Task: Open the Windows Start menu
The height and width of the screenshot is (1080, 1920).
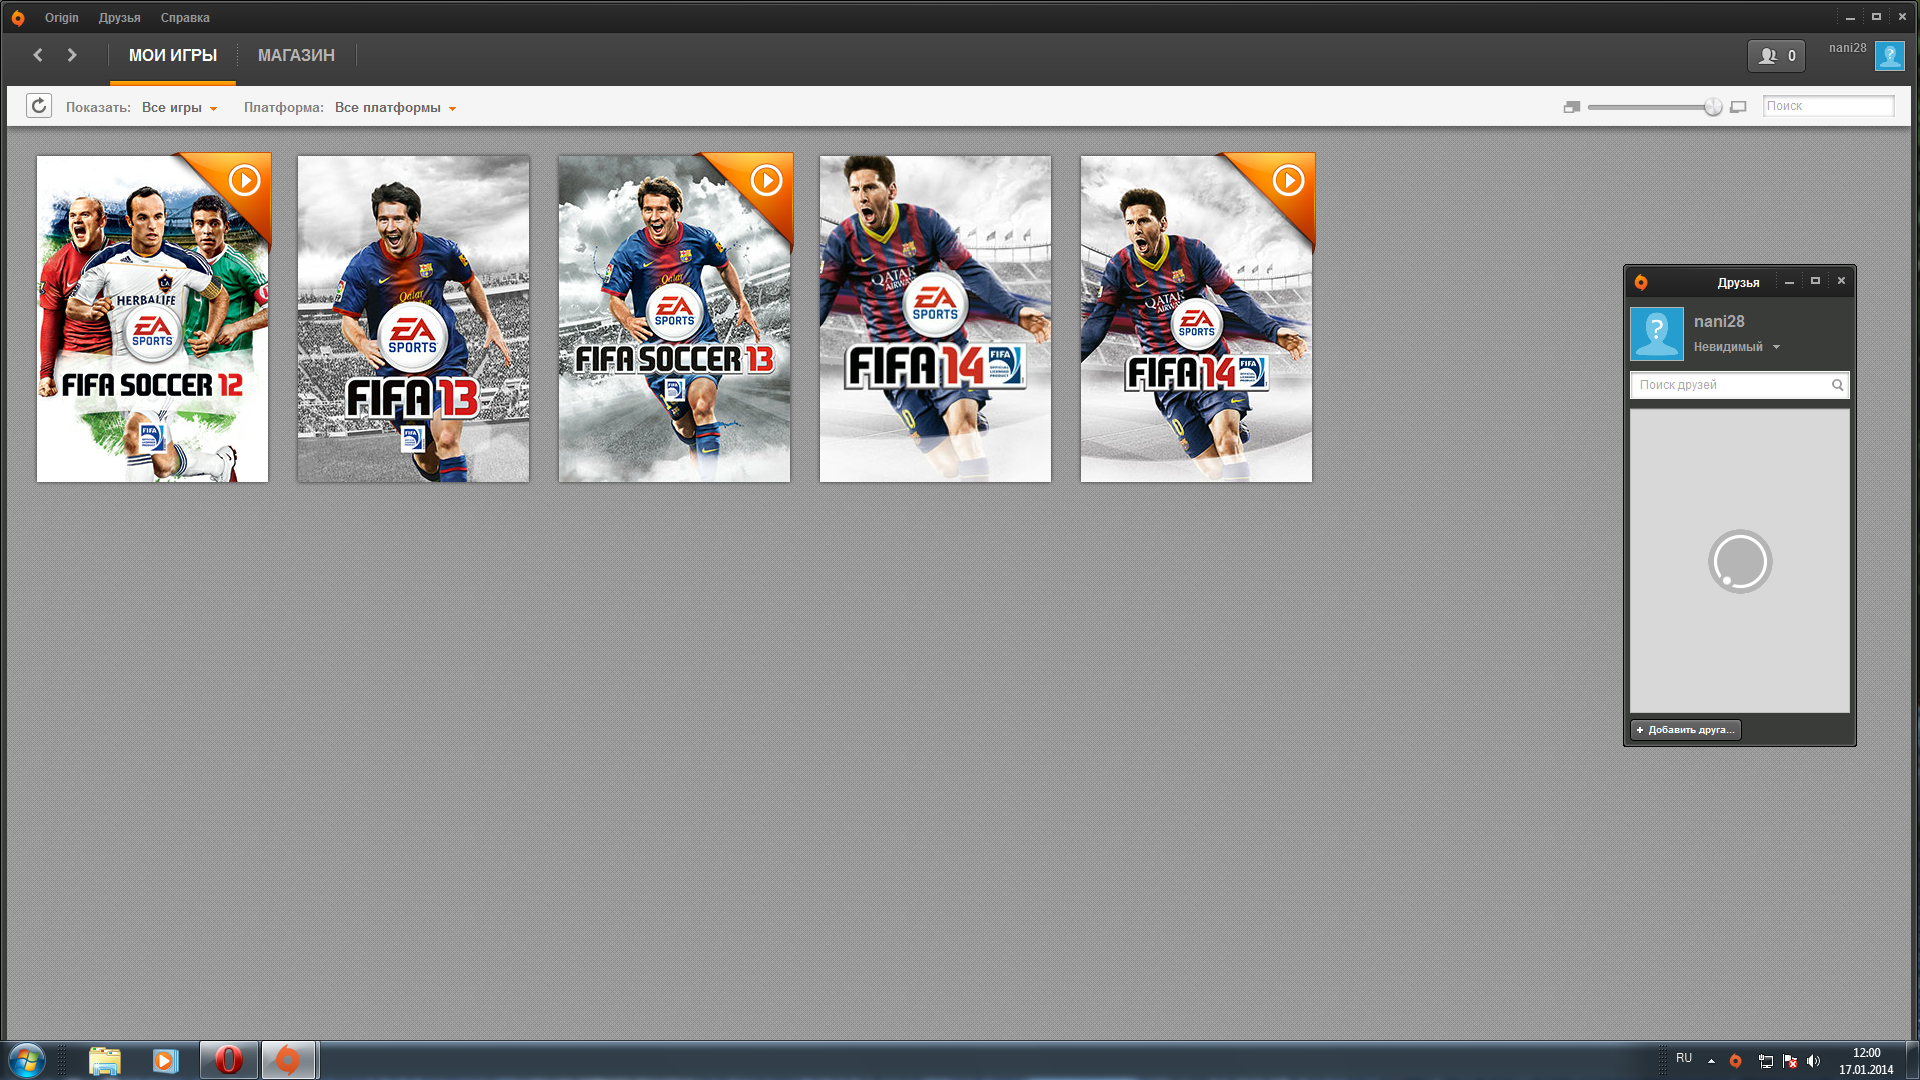Action: coord(27,1060)
